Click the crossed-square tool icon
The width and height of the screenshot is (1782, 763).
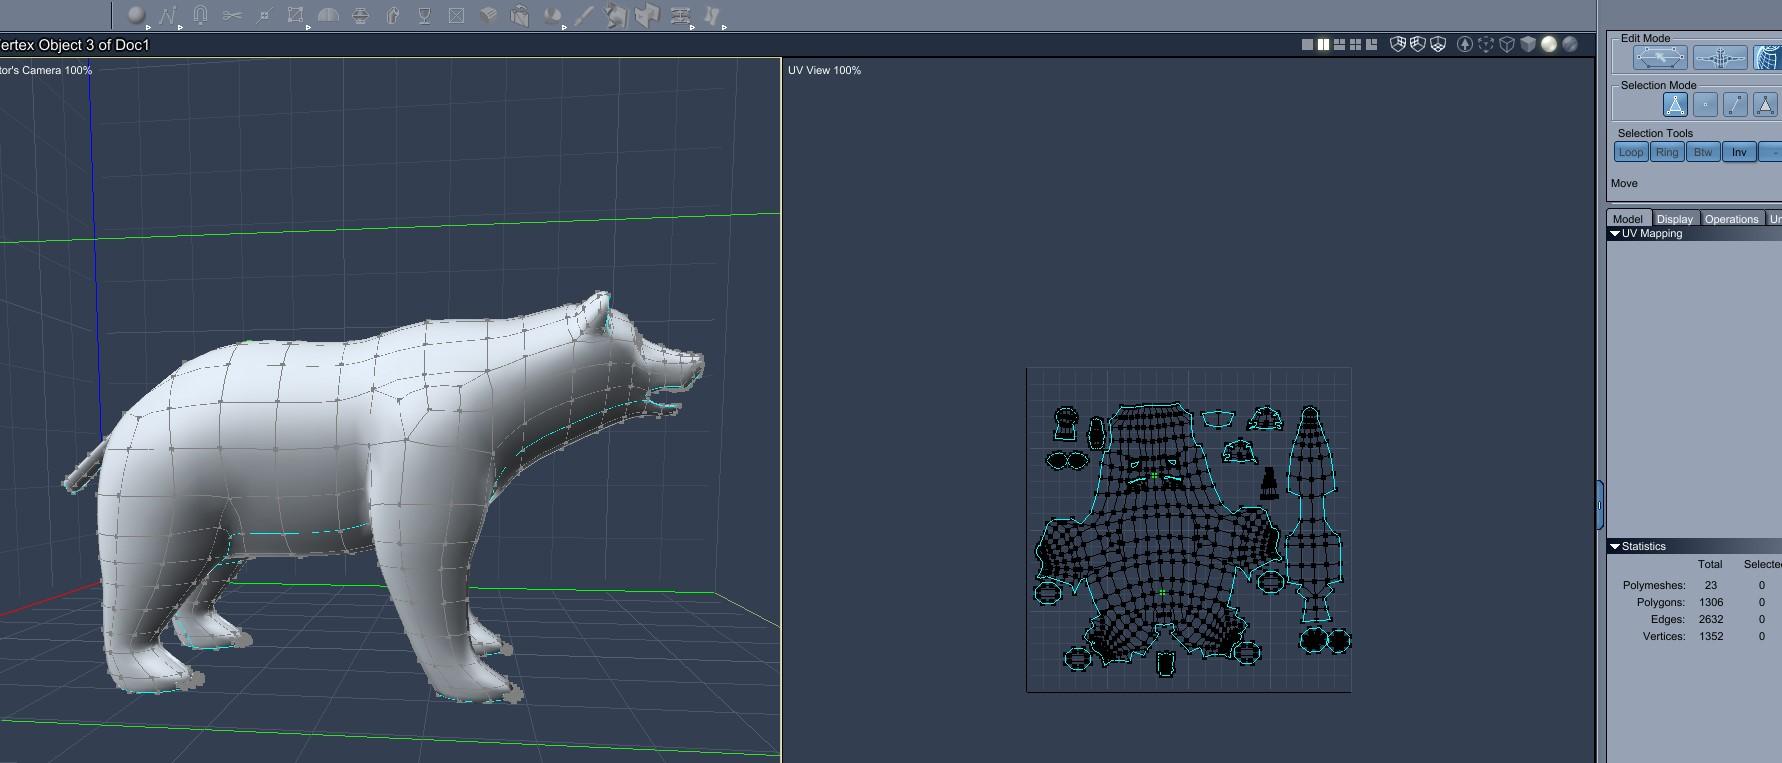pyautogui.click(x=457, y=15)
